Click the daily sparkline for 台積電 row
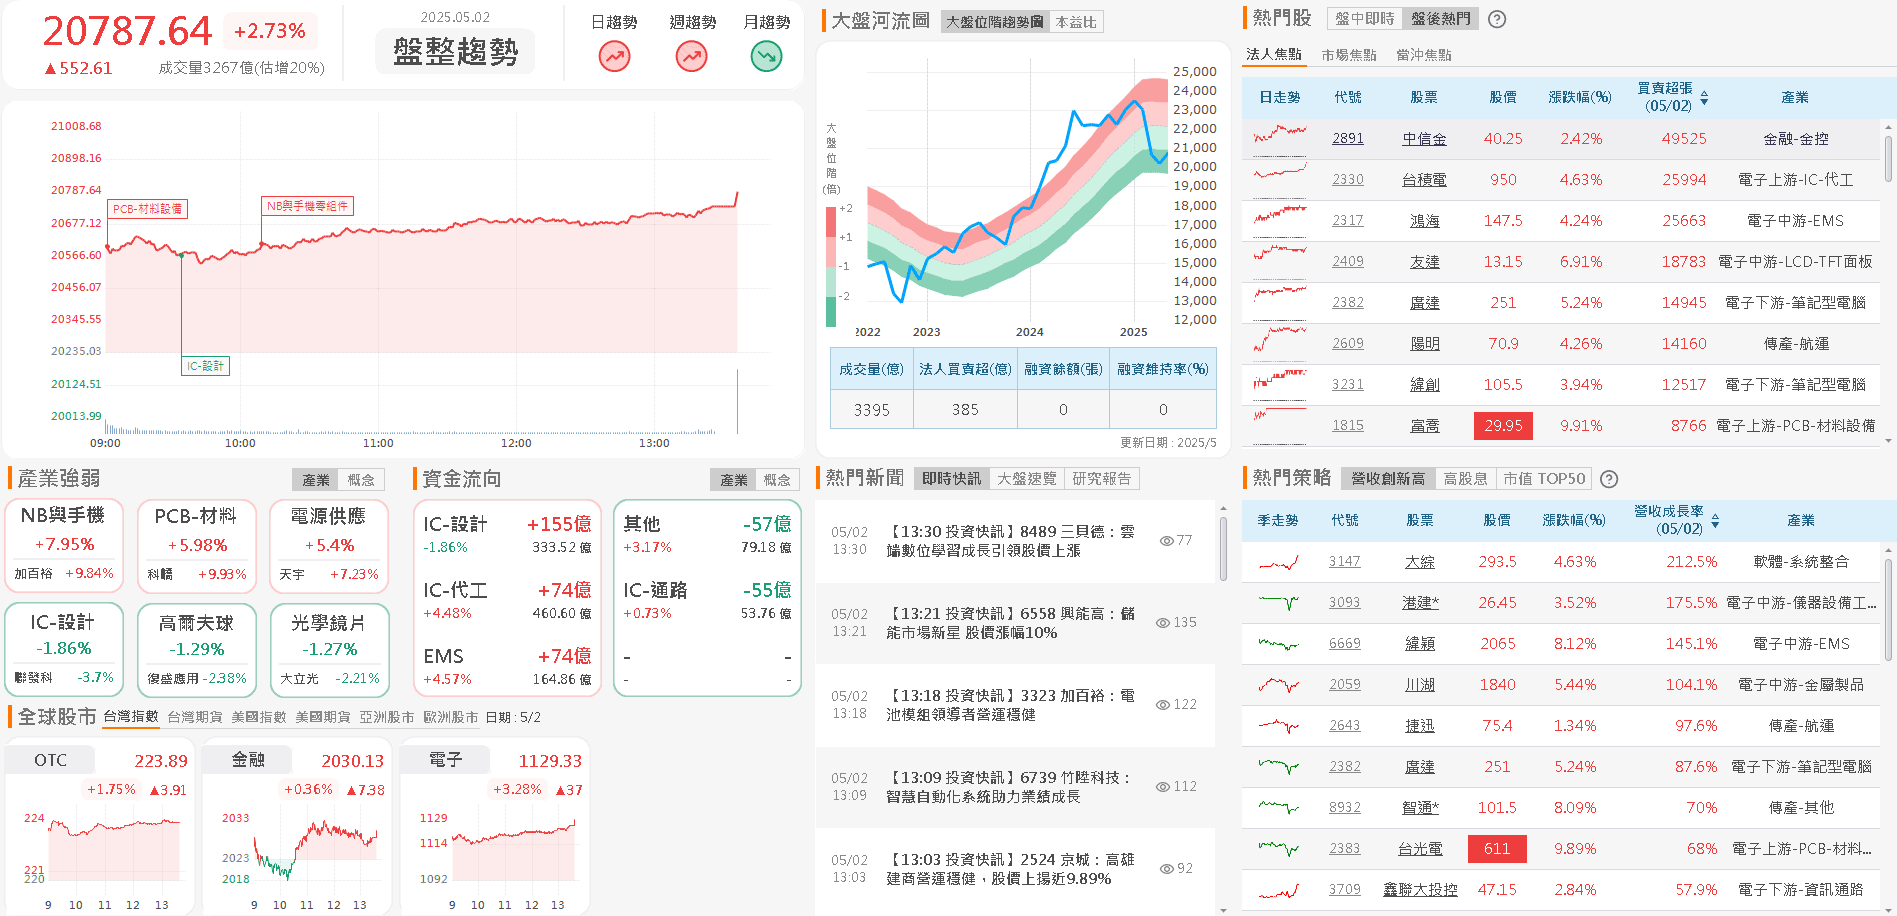1897x916 pixels. (x=1280, y=180)
